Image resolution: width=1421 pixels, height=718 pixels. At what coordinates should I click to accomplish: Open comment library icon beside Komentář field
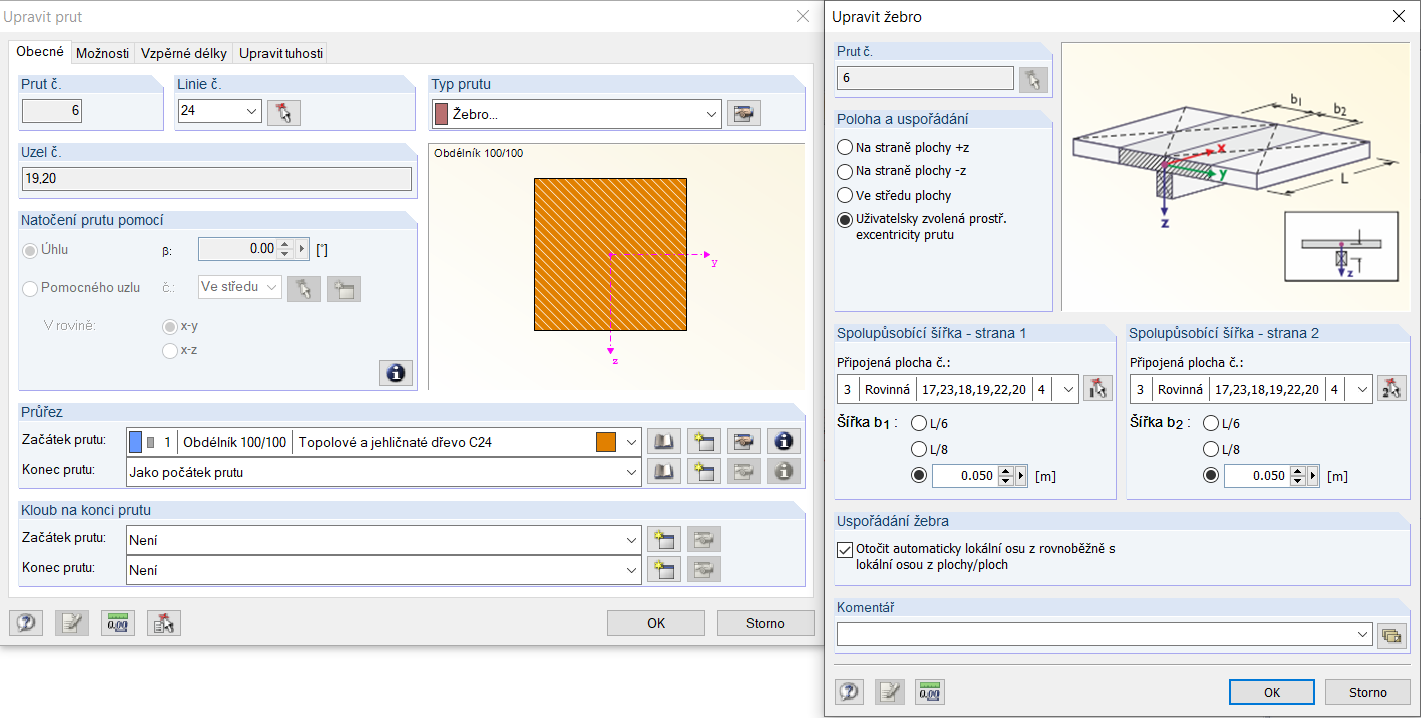(x=1391, y=634)
